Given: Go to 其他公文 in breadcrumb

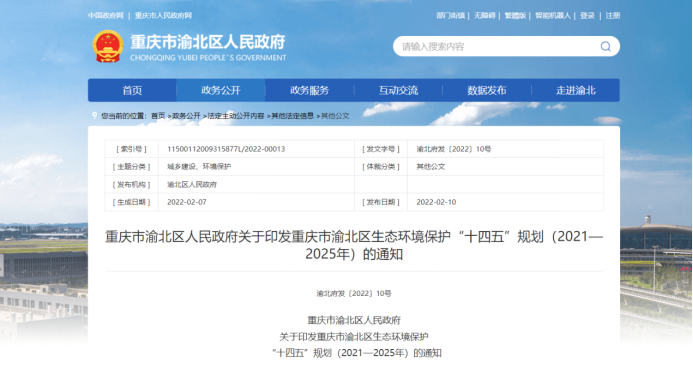Looking at the screenshot, I should pos(335,116).
